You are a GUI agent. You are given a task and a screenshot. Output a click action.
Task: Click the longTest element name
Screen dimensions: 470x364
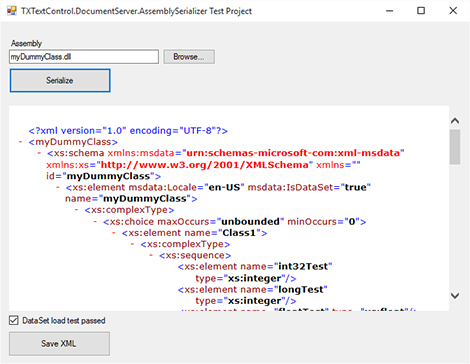pos(301,289)
